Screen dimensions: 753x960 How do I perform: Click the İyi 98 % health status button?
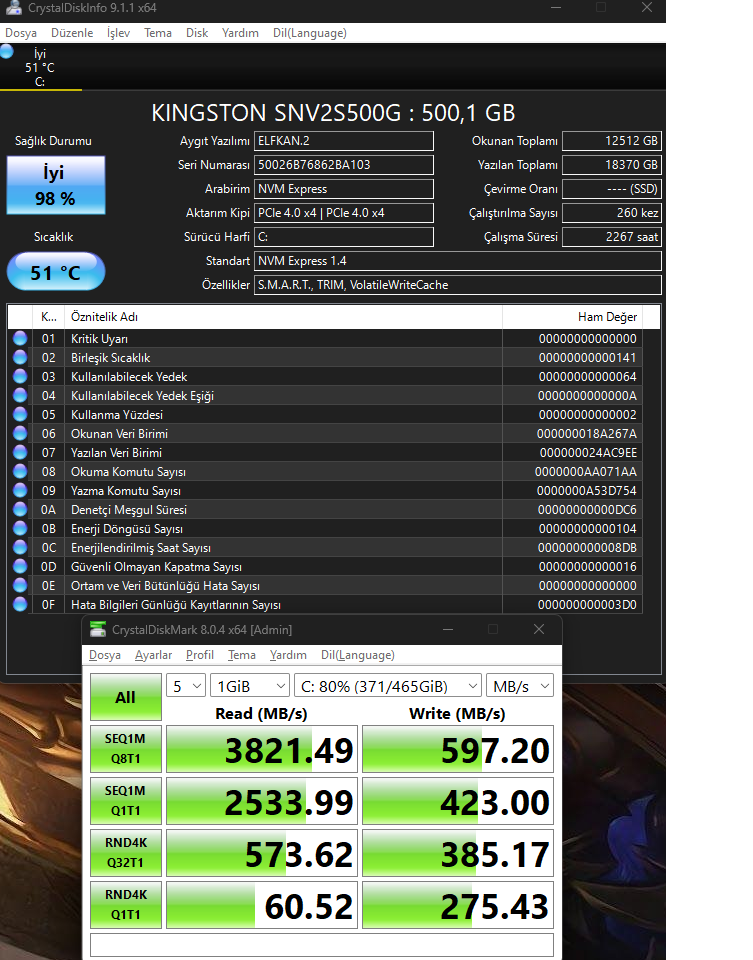click(56, 186)
